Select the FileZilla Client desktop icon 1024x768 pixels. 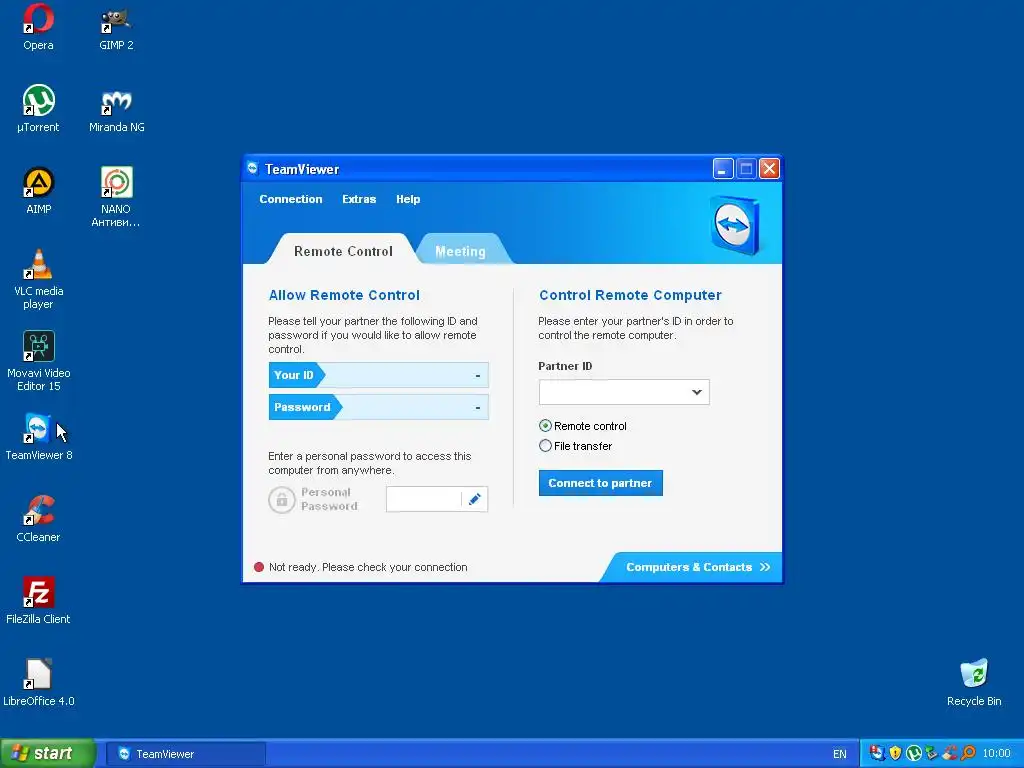39,601
